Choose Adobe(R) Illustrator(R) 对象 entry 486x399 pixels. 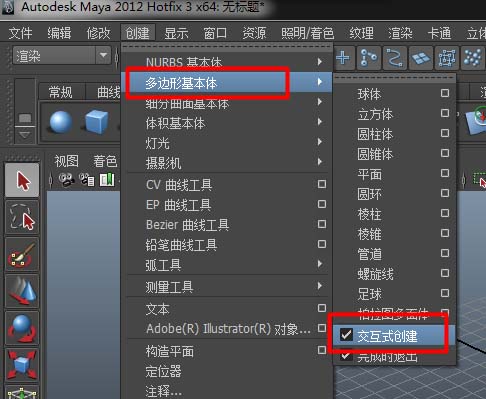[x=227, y=329]
